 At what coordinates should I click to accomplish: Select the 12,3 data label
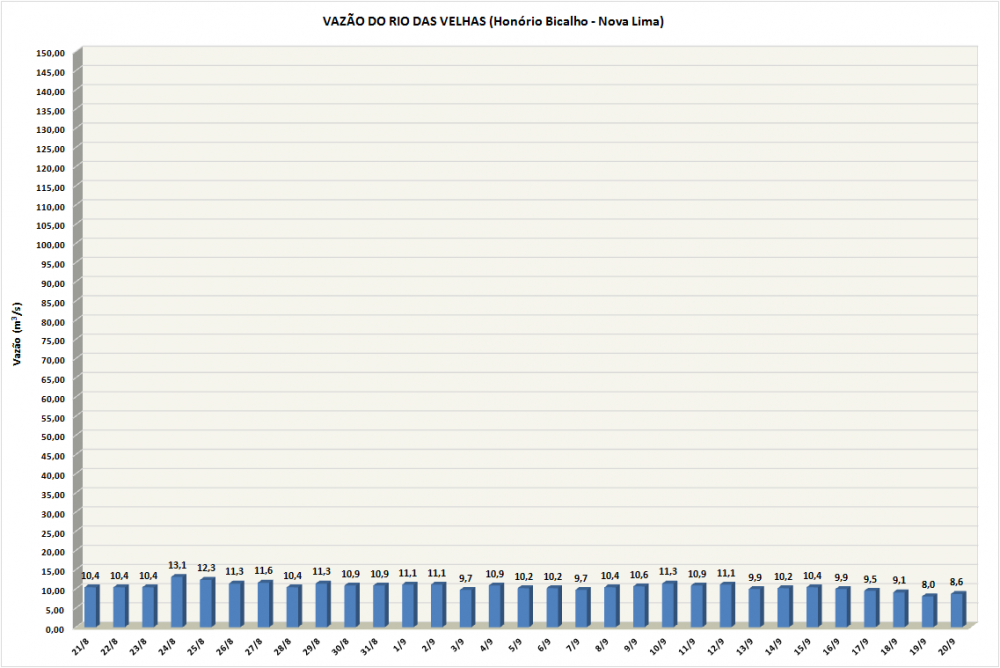(206, 569)
